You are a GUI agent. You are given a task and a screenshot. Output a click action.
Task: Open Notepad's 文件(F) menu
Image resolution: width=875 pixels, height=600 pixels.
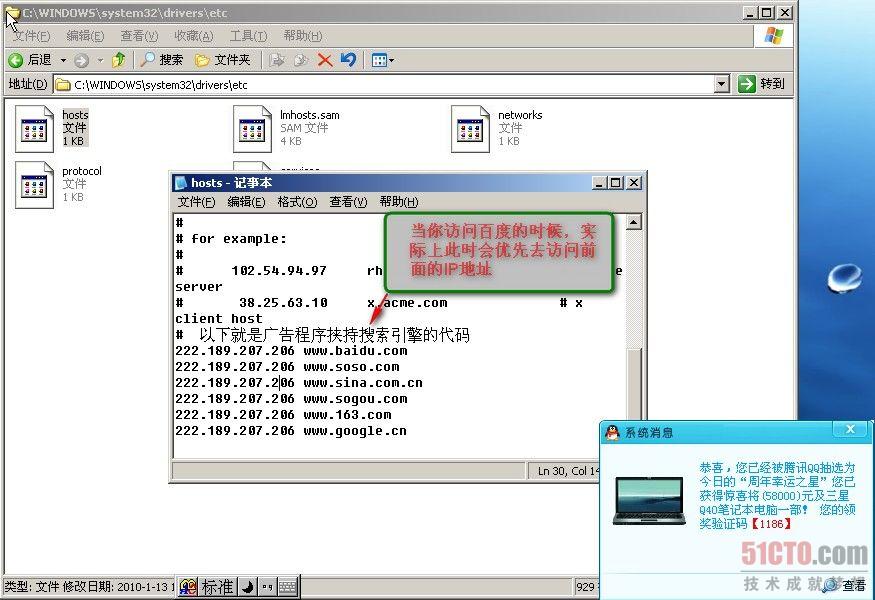[x=196, y=201]
